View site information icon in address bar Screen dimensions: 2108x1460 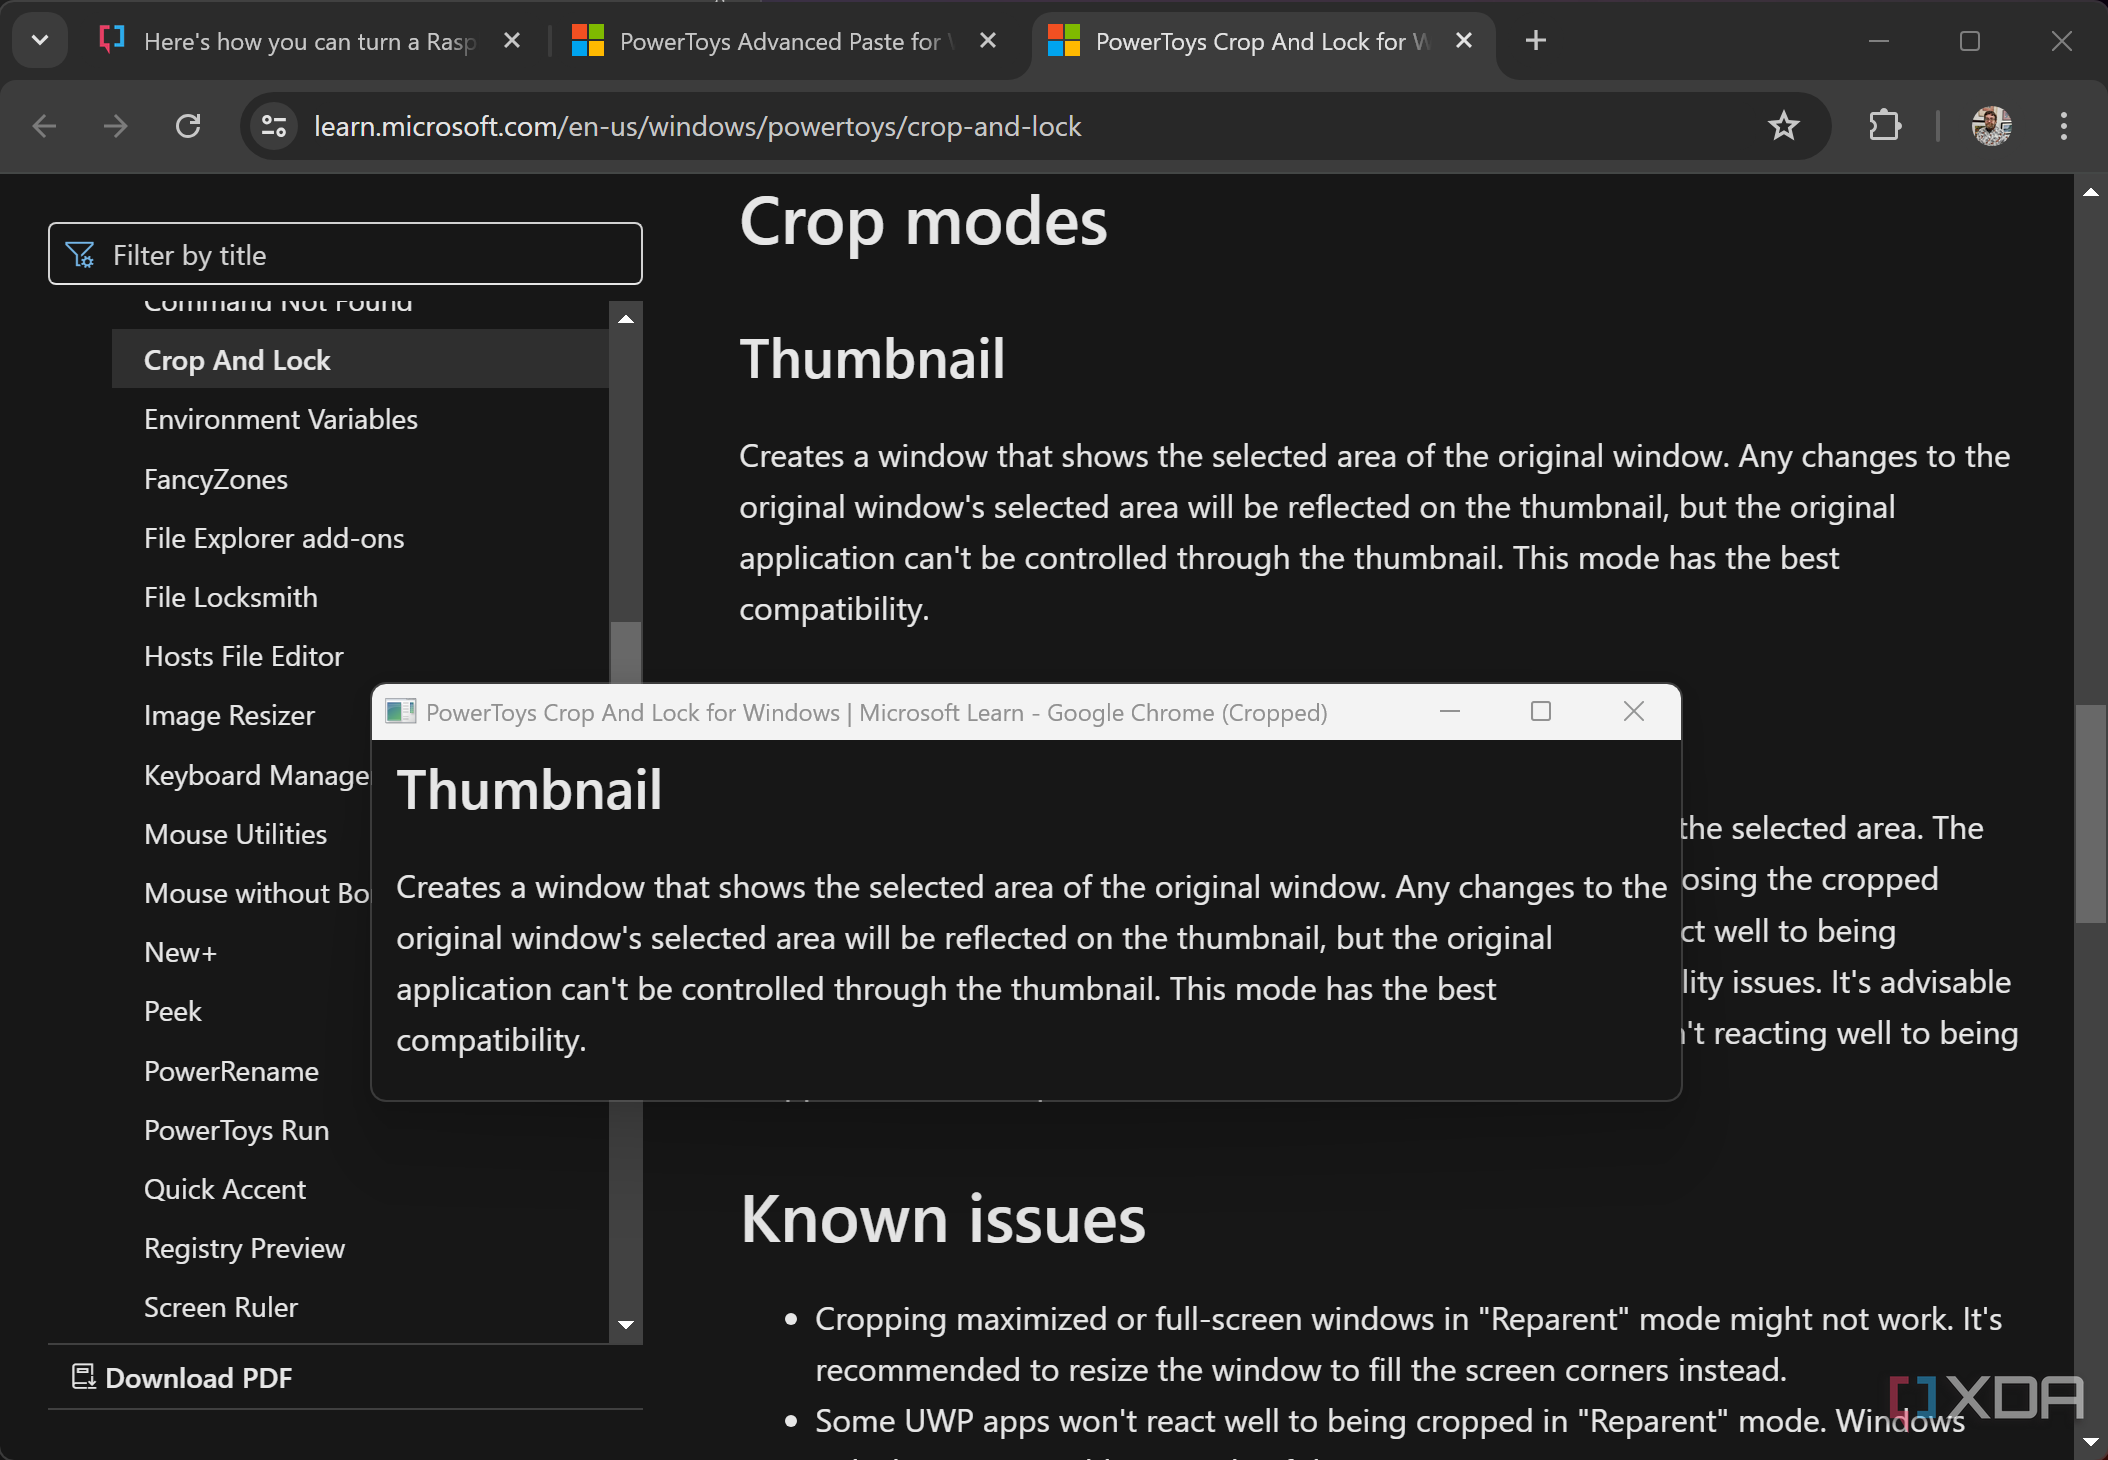[274, 126]
